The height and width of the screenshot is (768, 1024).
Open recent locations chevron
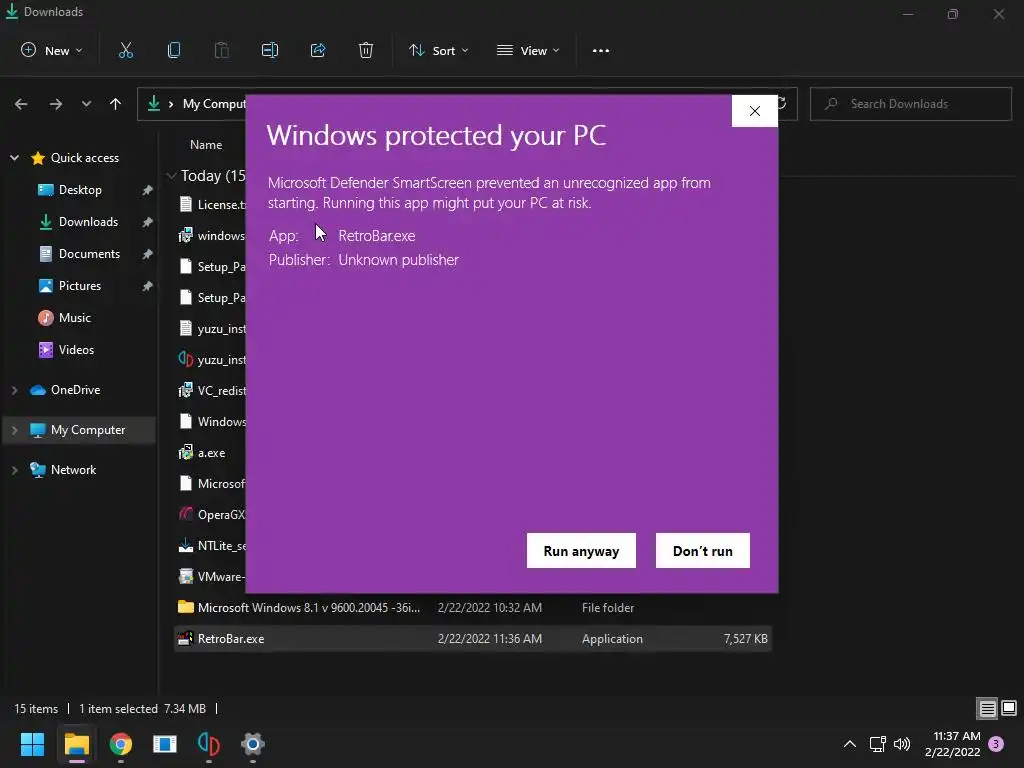tap(86, 104)
